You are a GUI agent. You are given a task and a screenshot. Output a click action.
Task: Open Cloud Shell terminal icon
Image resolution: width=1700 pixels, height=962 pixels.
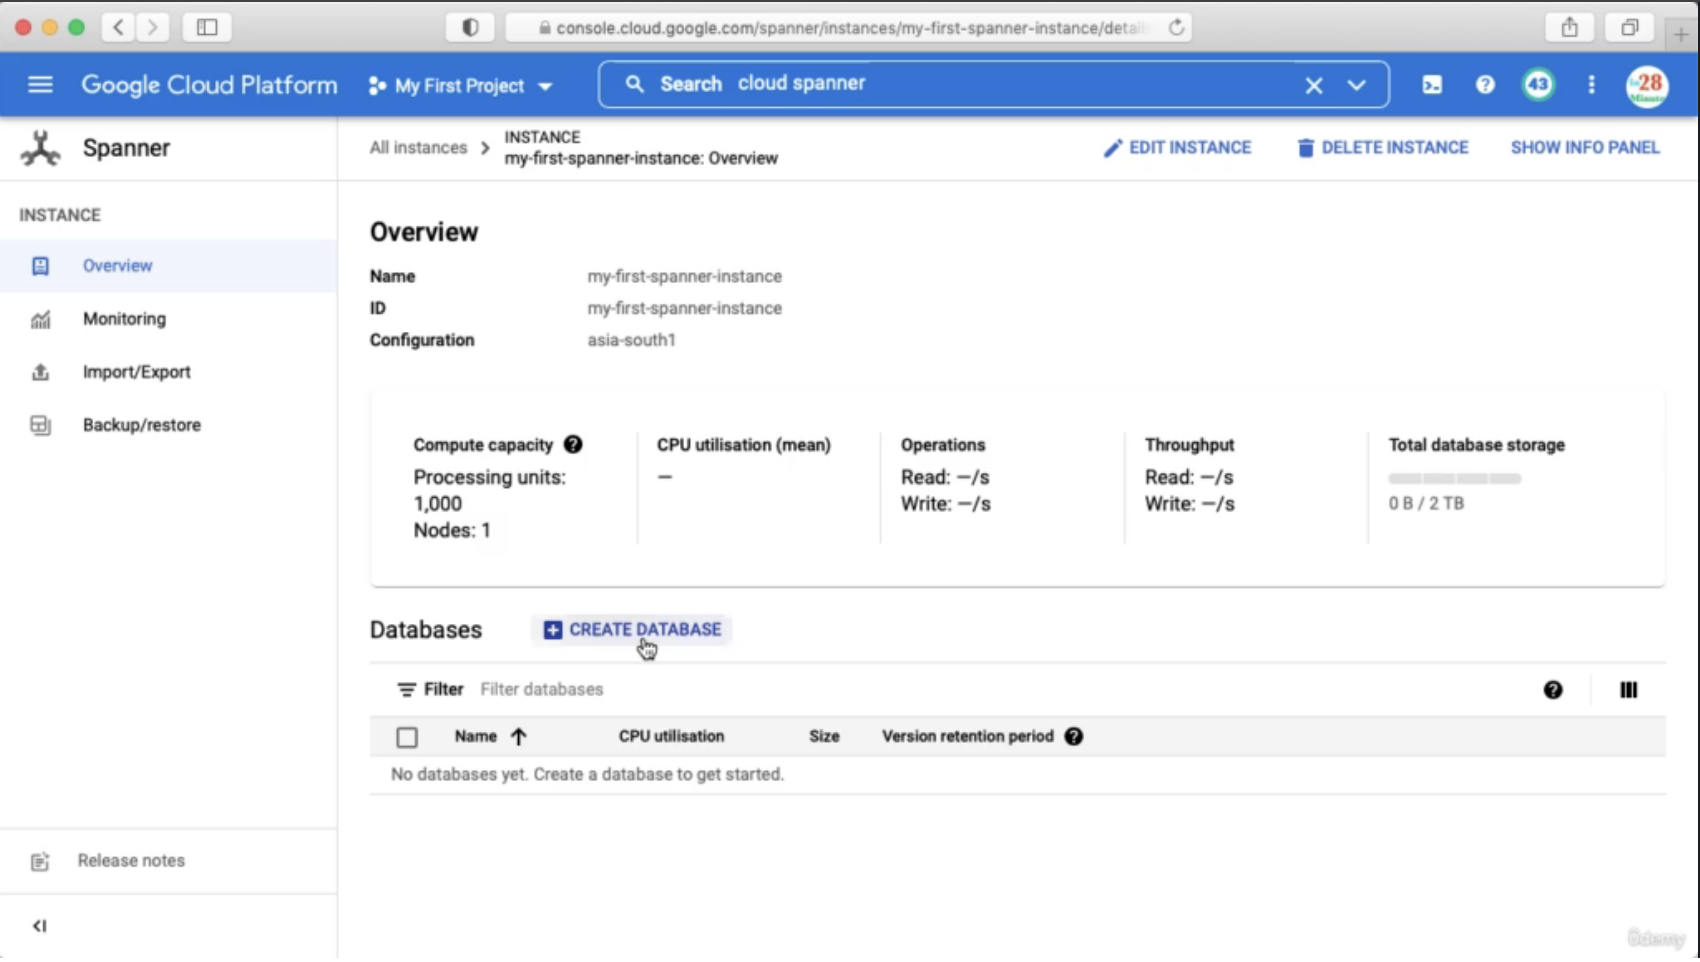coord(1432,85)
